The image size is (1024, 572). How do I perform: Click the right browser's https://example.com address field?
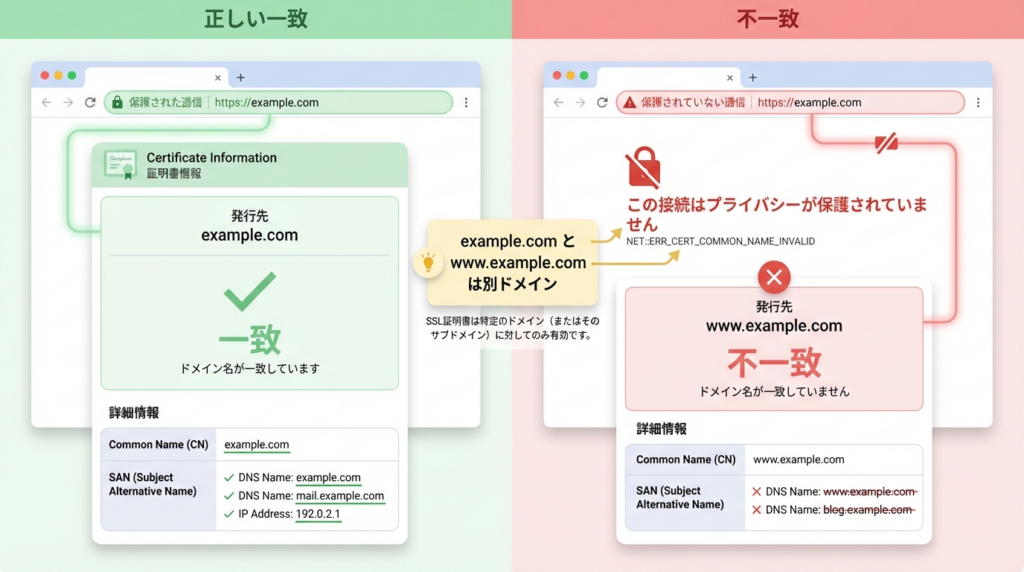809,102
